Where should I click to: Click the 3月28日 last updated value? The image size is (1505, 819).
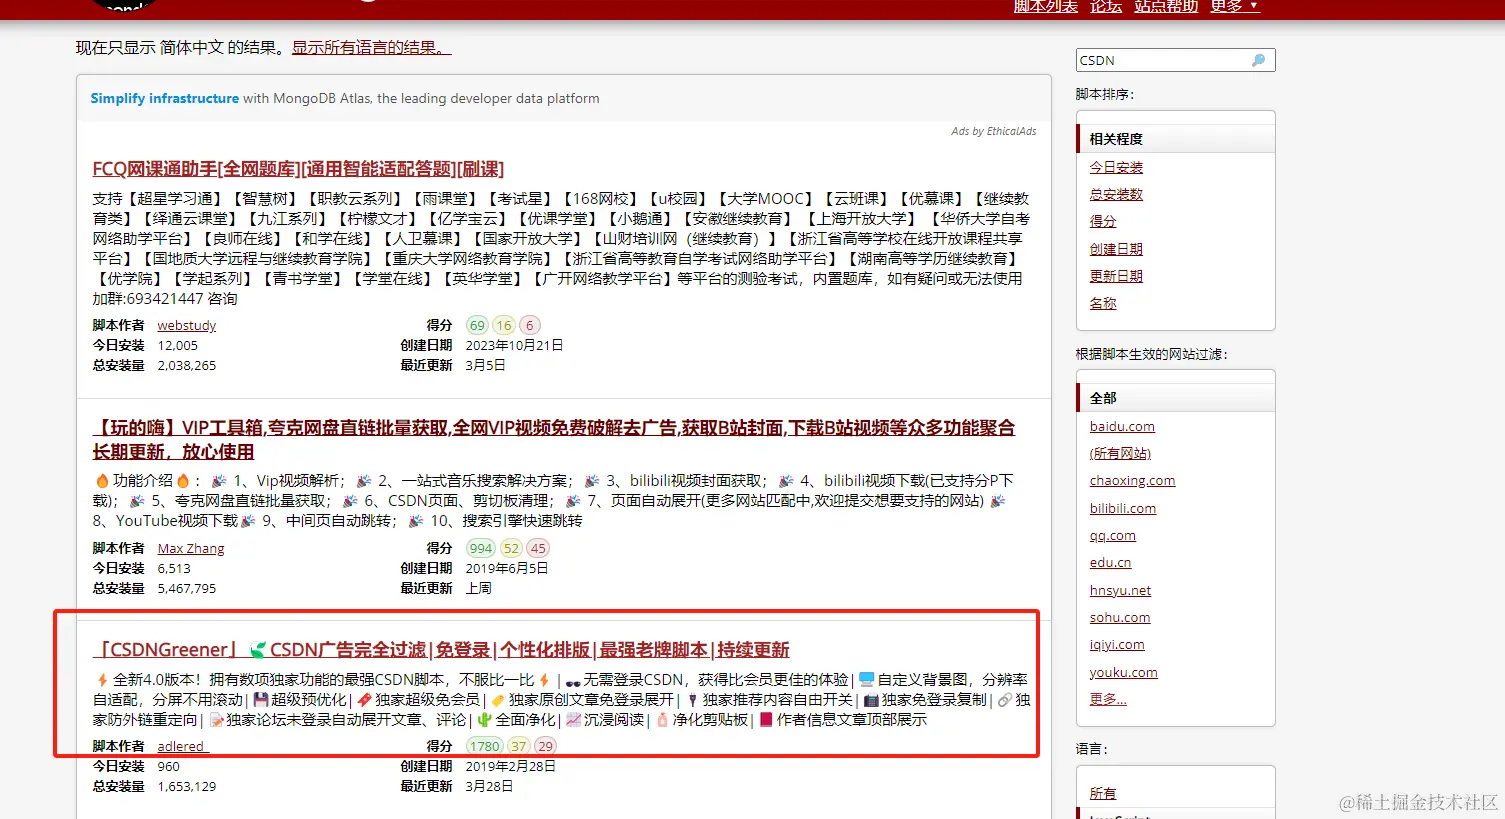pos(489,786)
